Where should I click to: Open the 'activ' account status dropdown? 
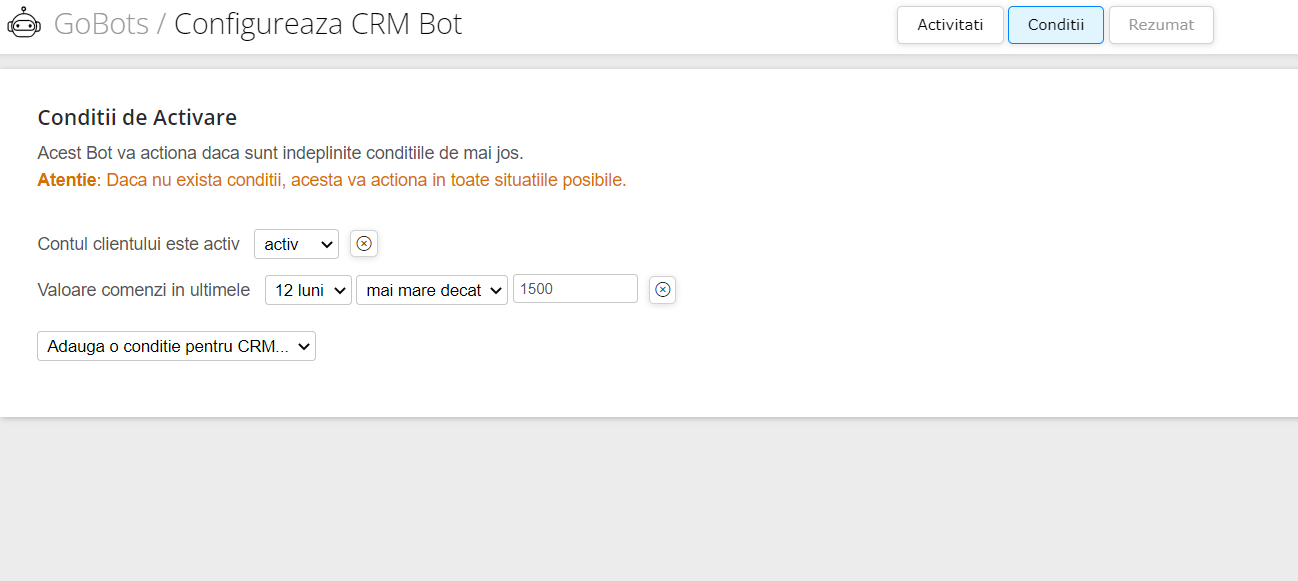click(x=296, y=244)
